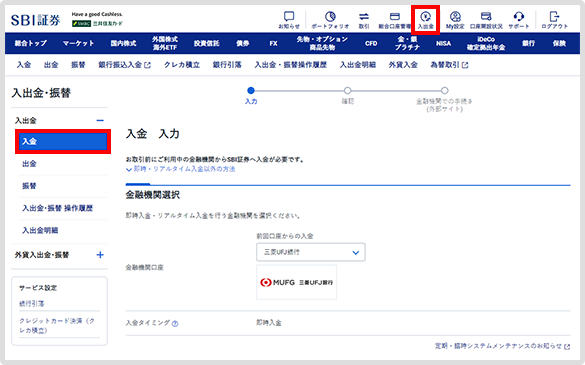The width and height of the screenshot is (585, 365).
Task: Open the NISA menu item
Action: click(444, 43)
